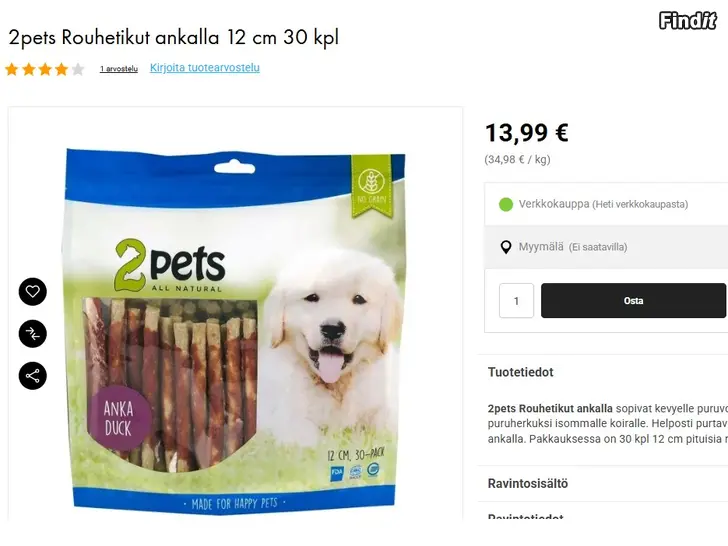Click the green availability dot for Verkkokauppa

pyautogui.click(x=506, y=204)
